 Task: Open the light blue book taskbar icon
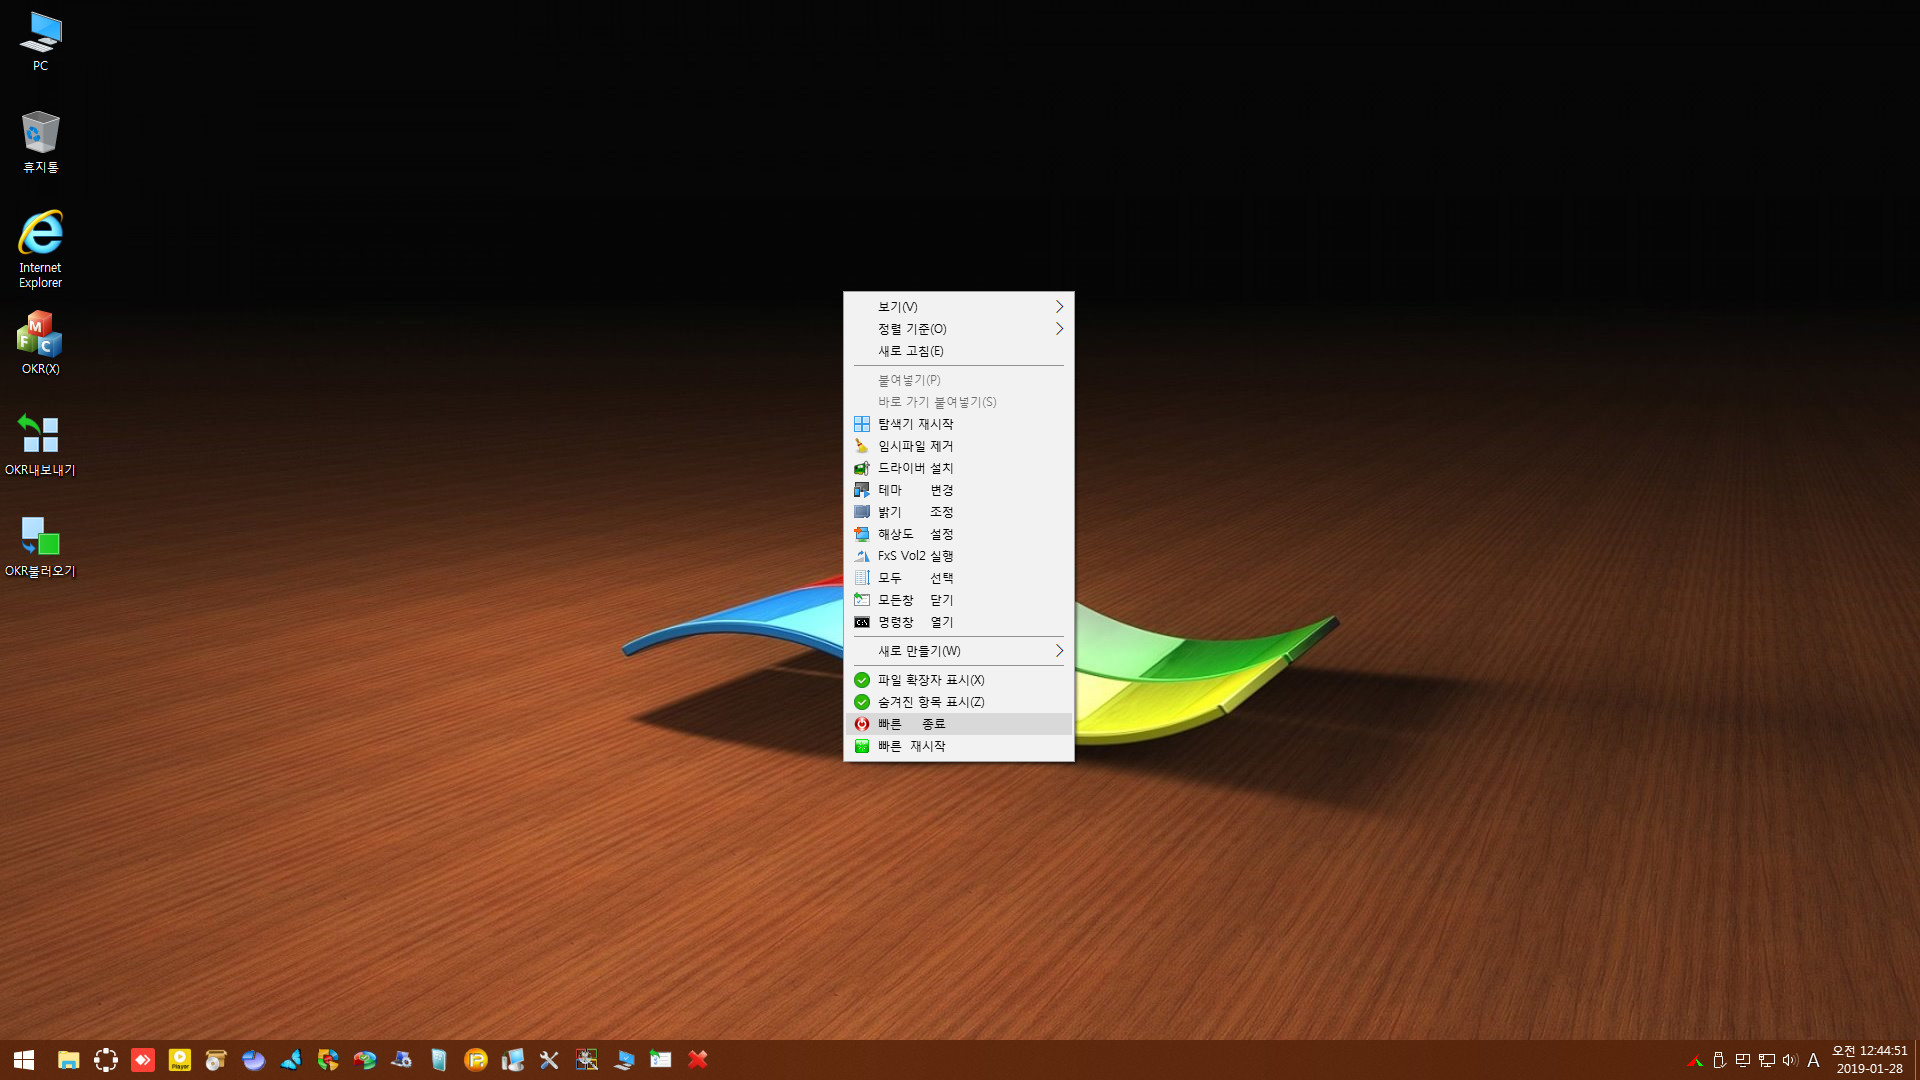coord(439,1060)
